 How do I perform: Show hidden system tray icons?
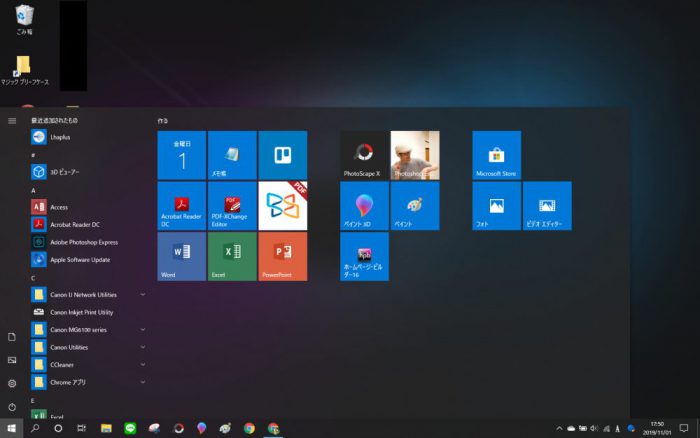(x=559, y=429)
